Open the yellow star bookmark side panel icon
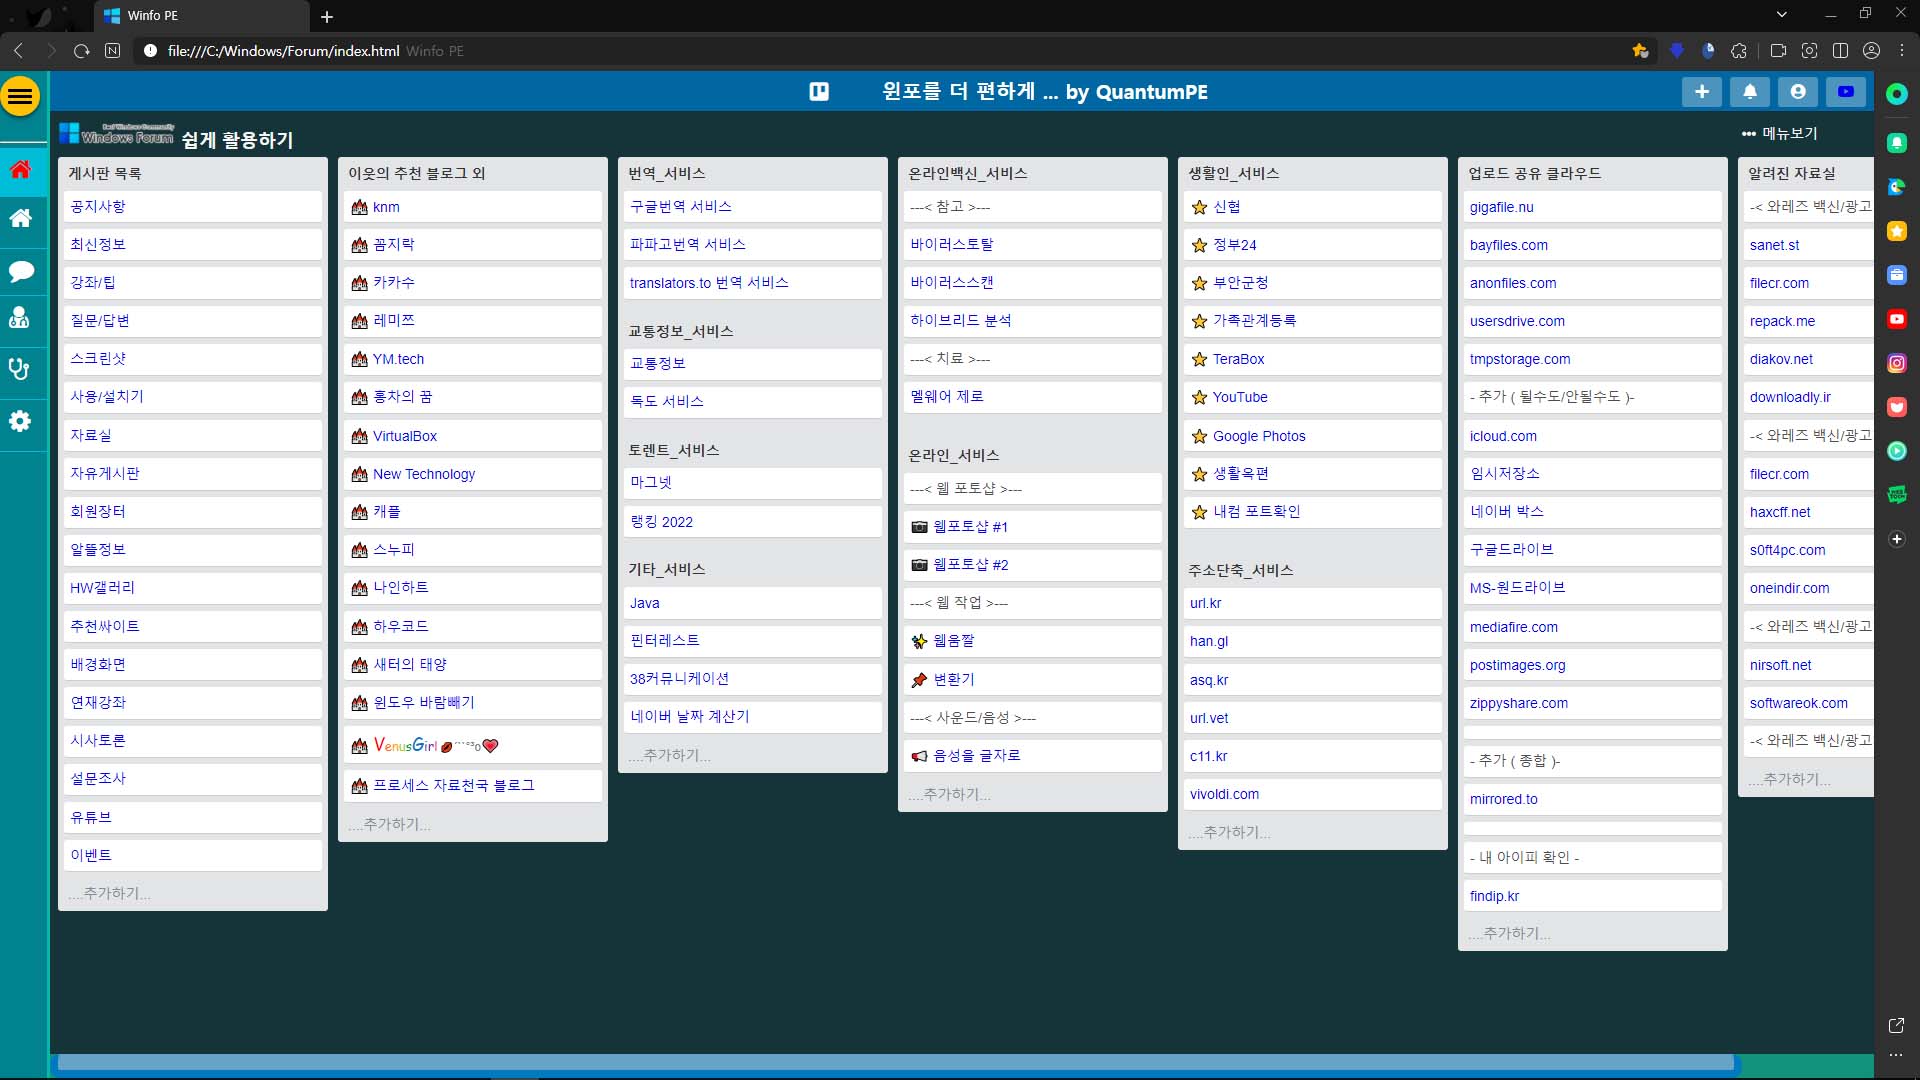Image resolution: width=1920 pixels, height=1080 pixels. click(x=1897, y=231)
